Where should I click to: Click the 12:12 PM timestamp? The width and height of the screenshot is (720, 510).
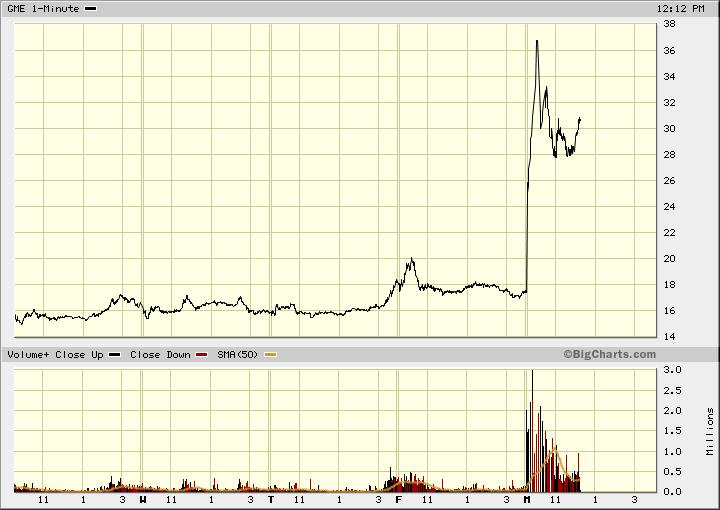click(680, 9)
